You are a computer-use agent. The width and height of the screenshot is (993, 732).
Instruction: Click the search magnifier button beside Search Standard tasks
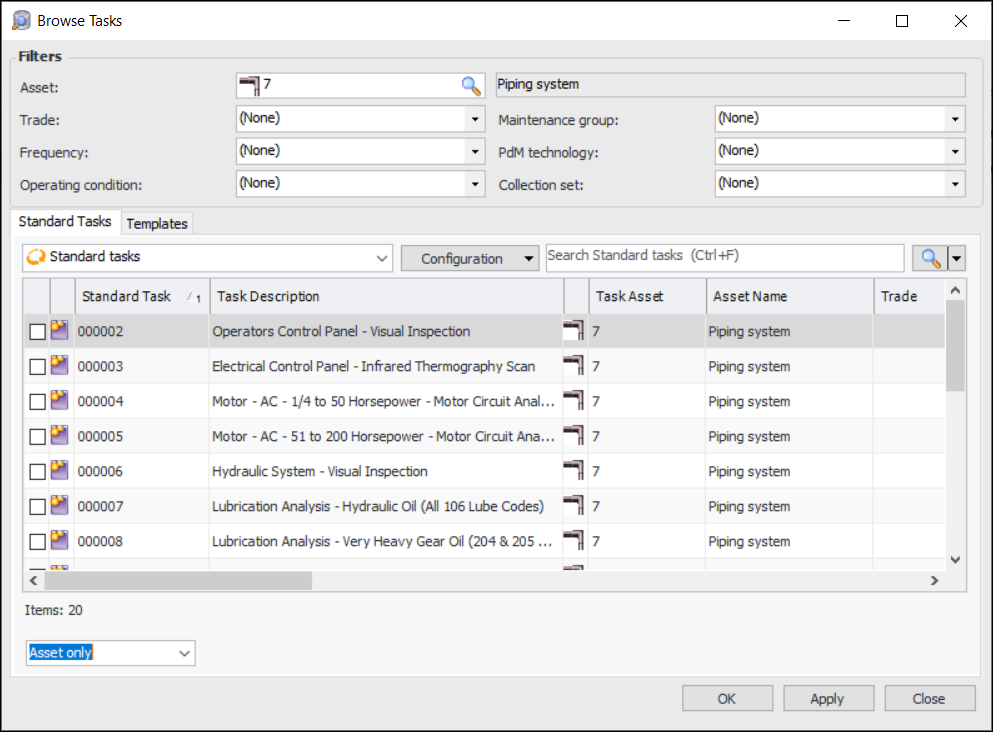931,258
